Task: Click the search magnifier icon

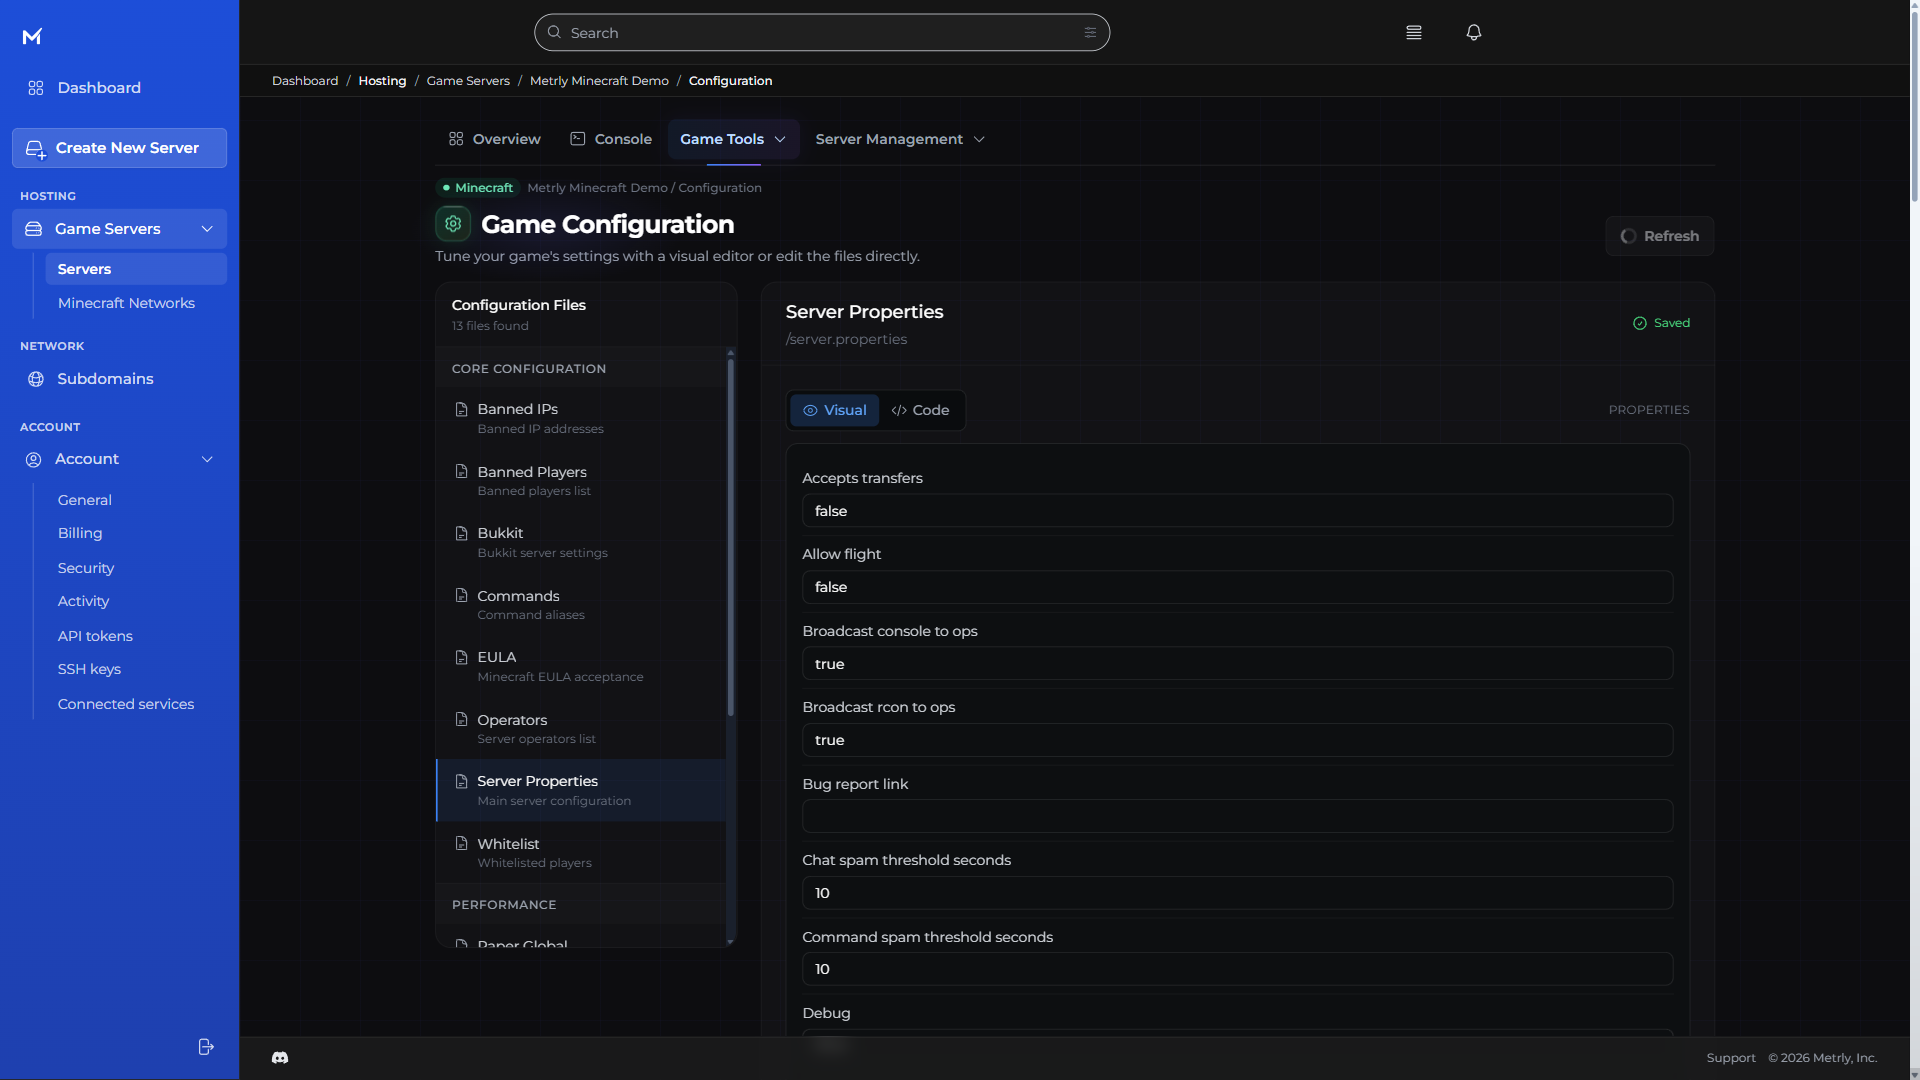Action: tap(554, 32)
